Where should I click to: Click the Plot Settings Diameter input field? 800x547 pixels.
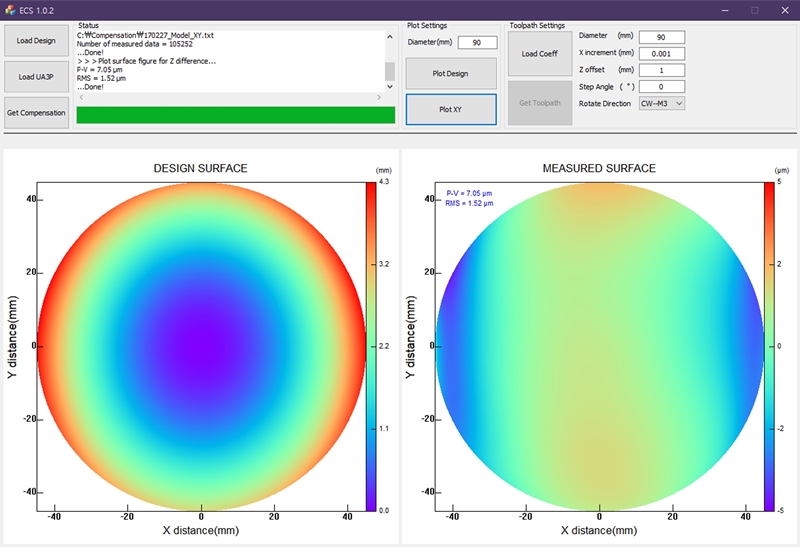click(477, 43)
